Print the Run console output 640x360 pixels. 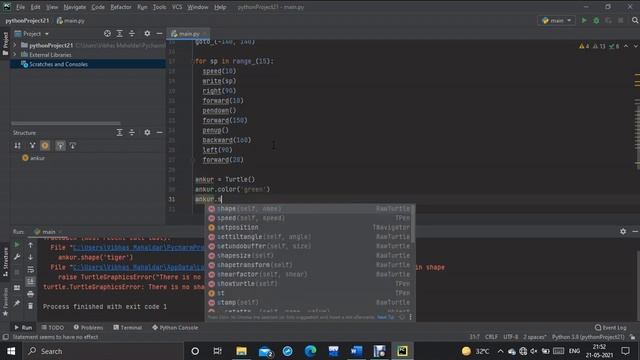(x=31, y=294)
